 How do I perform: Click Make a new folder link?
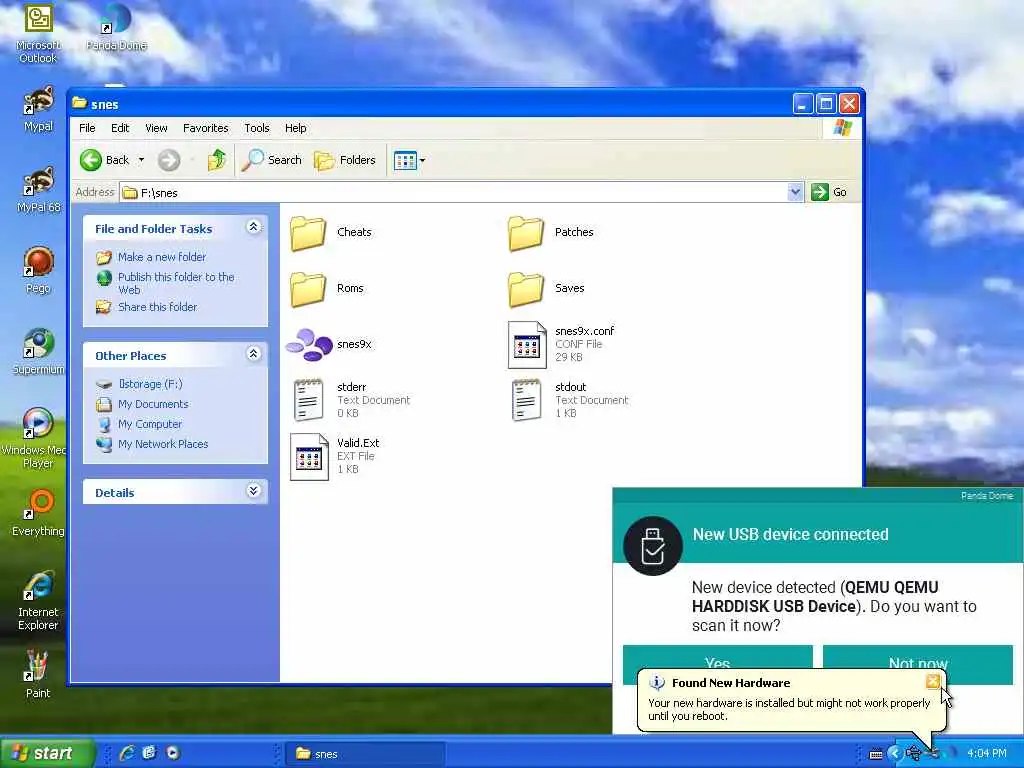tap(161, 257)
